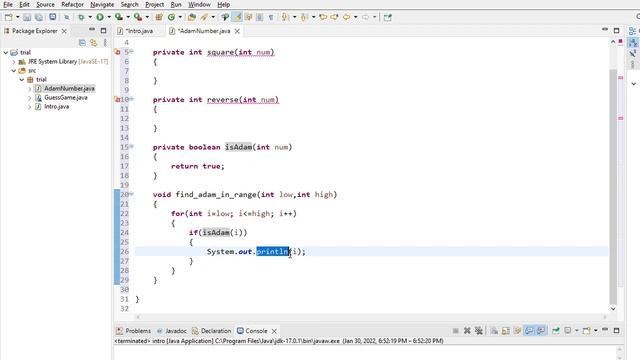Click Pin Console icon
The image size is (640, 360).
click(x=556, y=331)
